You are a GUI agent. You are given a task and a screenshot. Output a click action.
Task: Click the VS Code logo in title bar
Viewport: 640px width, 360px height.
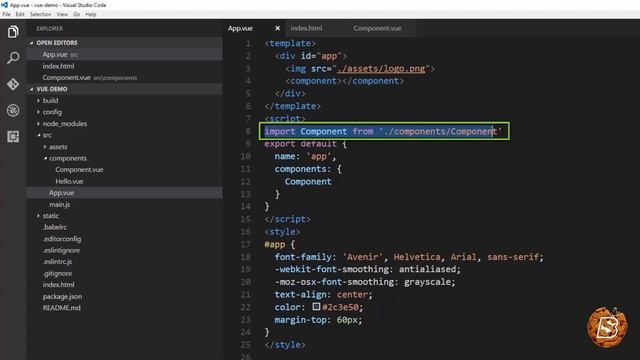[4, 5]
